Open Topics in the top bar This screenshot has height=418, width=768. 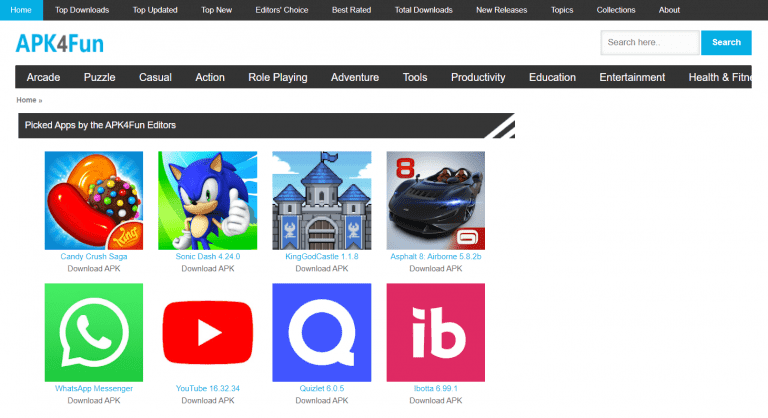click(x=562, y=10)
